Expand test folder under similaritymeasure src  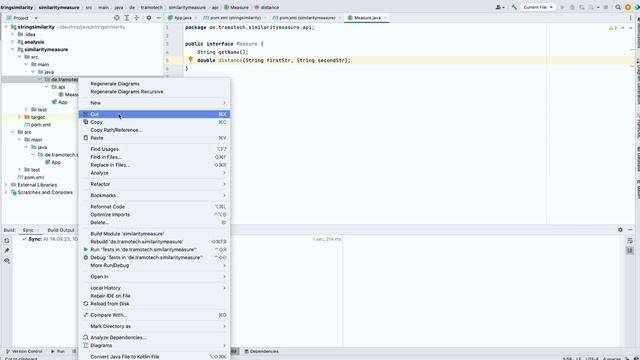(26, 109)
